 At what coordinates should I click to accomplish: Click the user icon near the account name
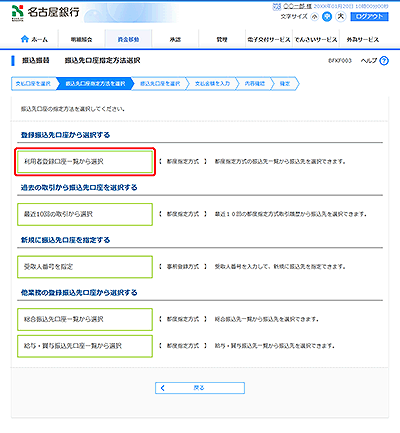[x=277, y=6]
